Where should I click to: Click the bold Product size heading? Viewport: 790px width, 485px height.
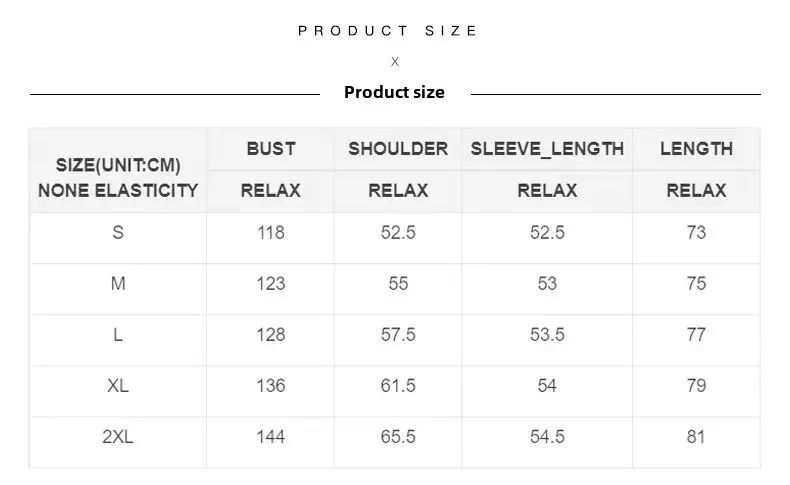point(394,92)
